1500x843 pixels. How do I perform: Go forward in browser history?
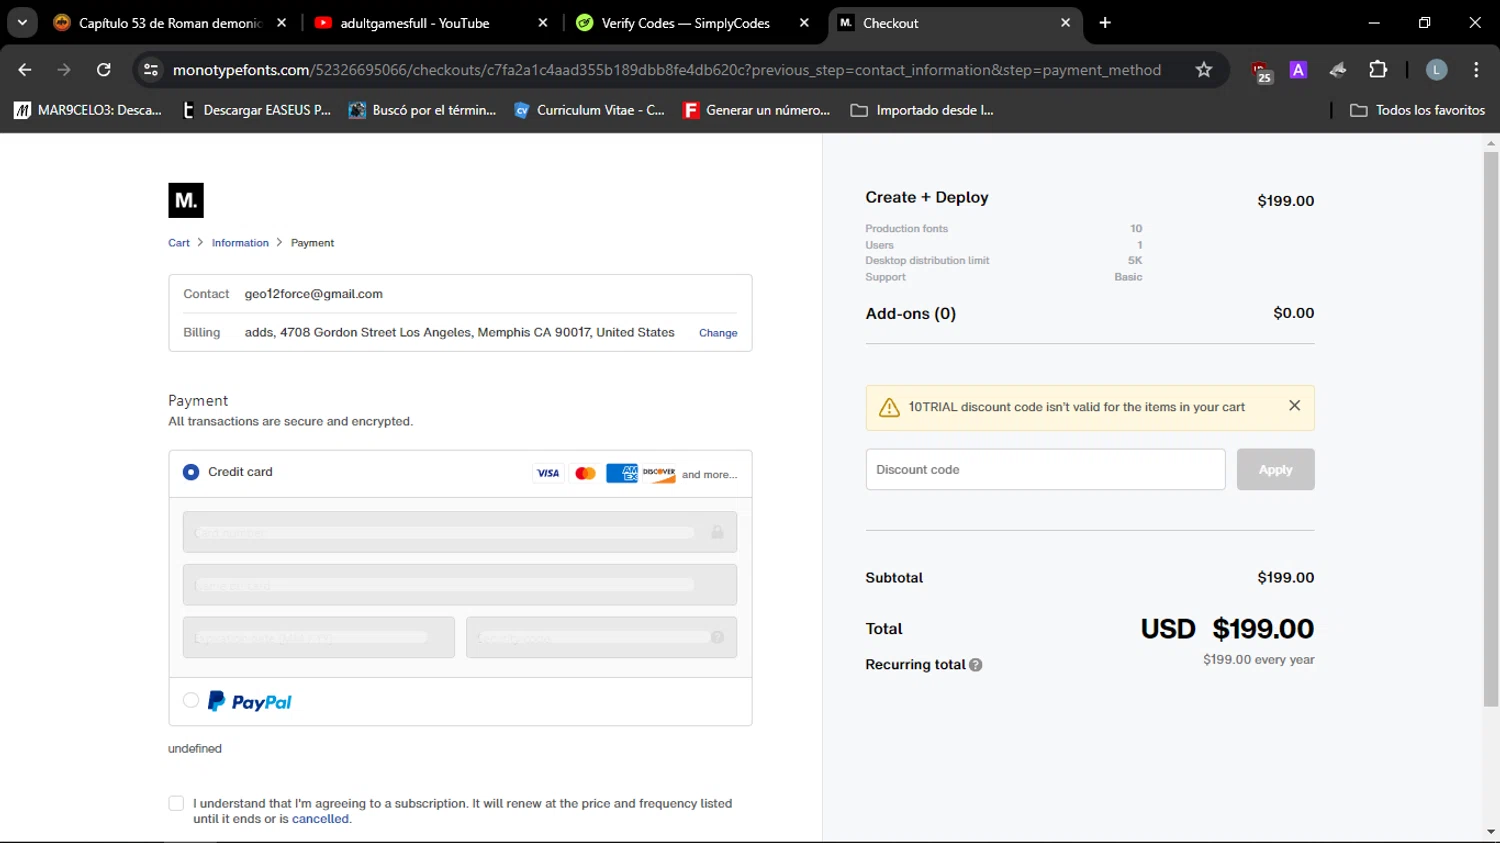(64, 69)
